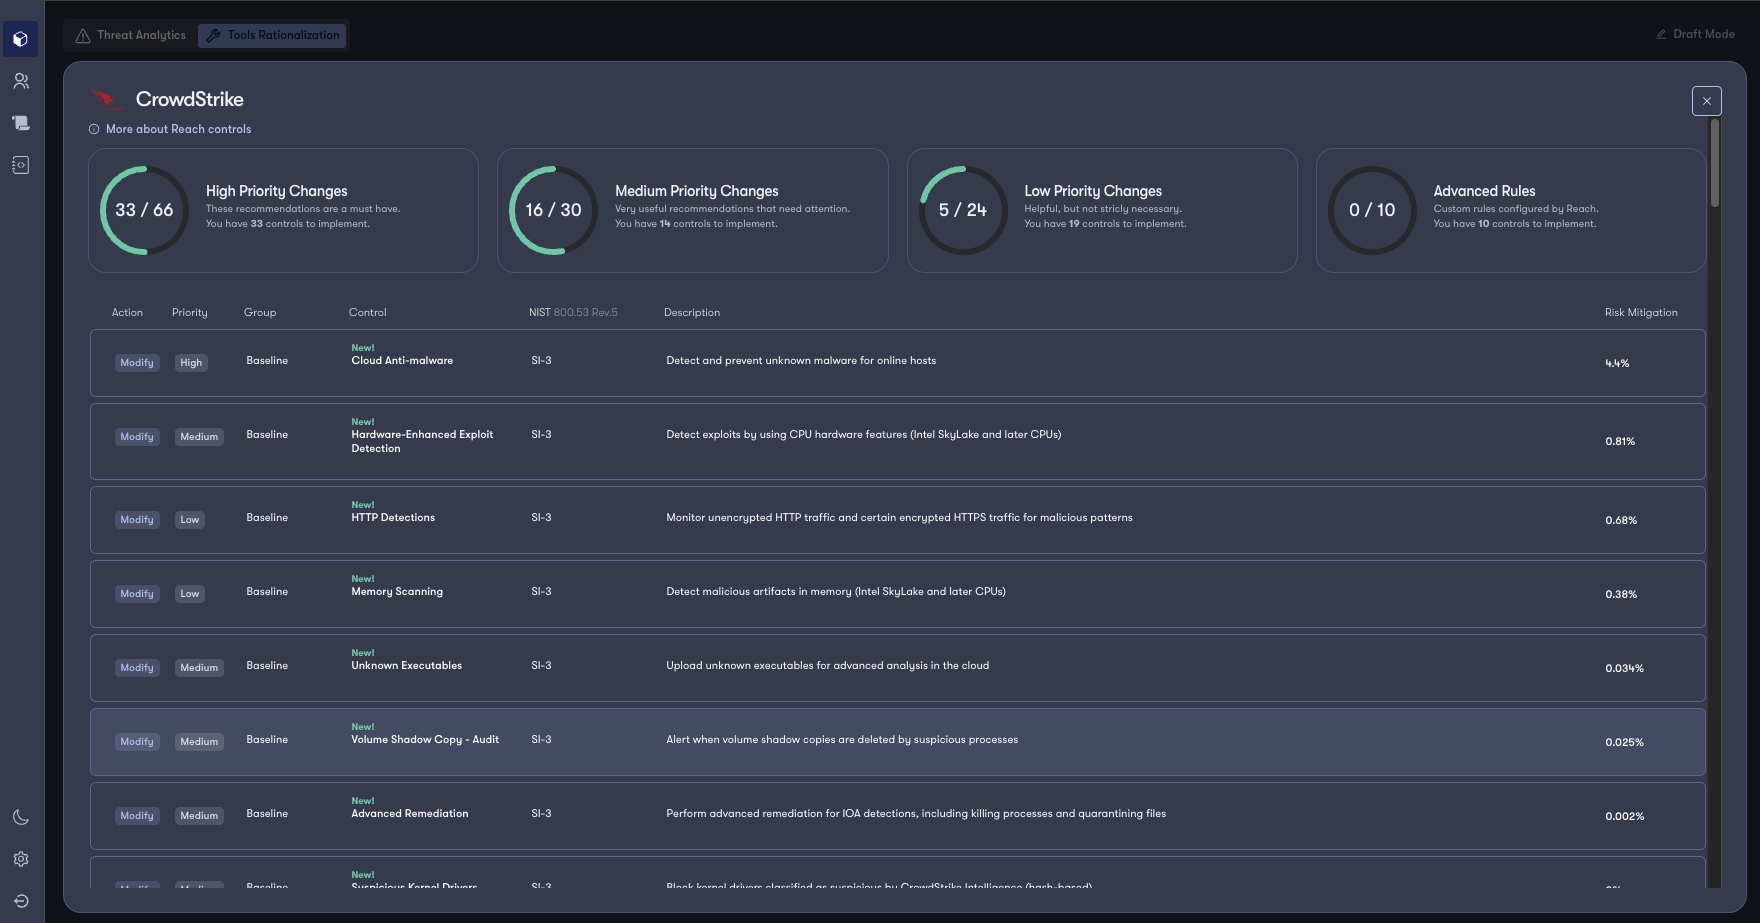Open settings gear in the sidebar
Screen dimensions: 1760x923
coord(21,859)
